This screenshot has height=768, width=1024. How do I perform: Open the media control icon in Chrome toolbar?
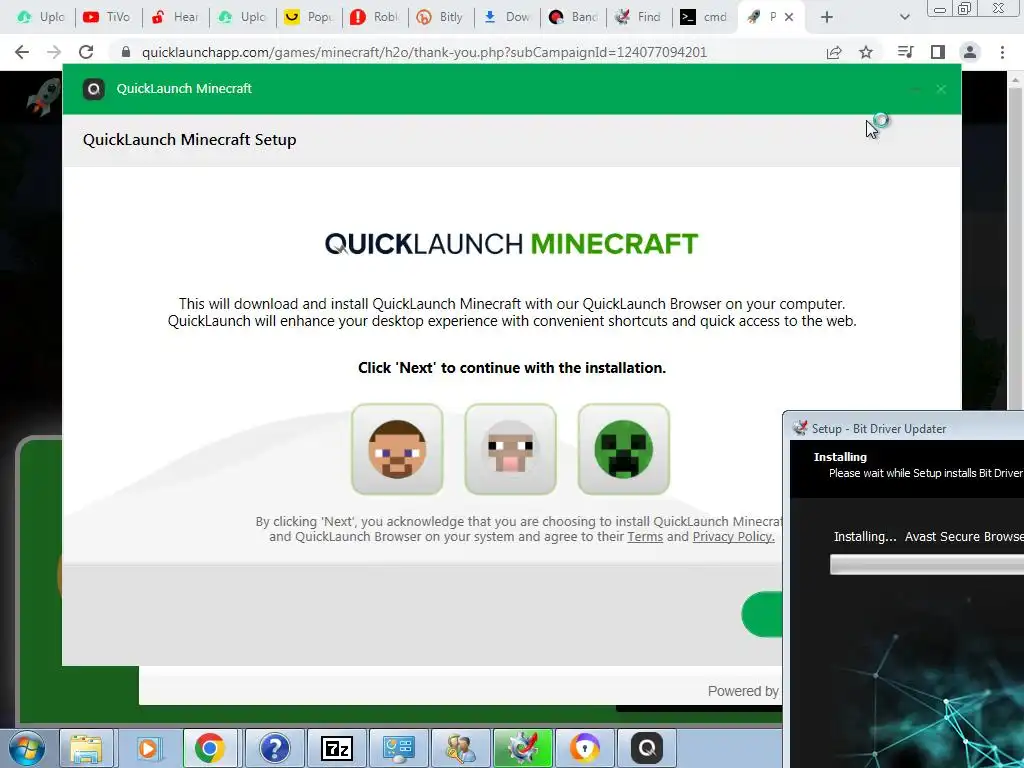point(905,52)
